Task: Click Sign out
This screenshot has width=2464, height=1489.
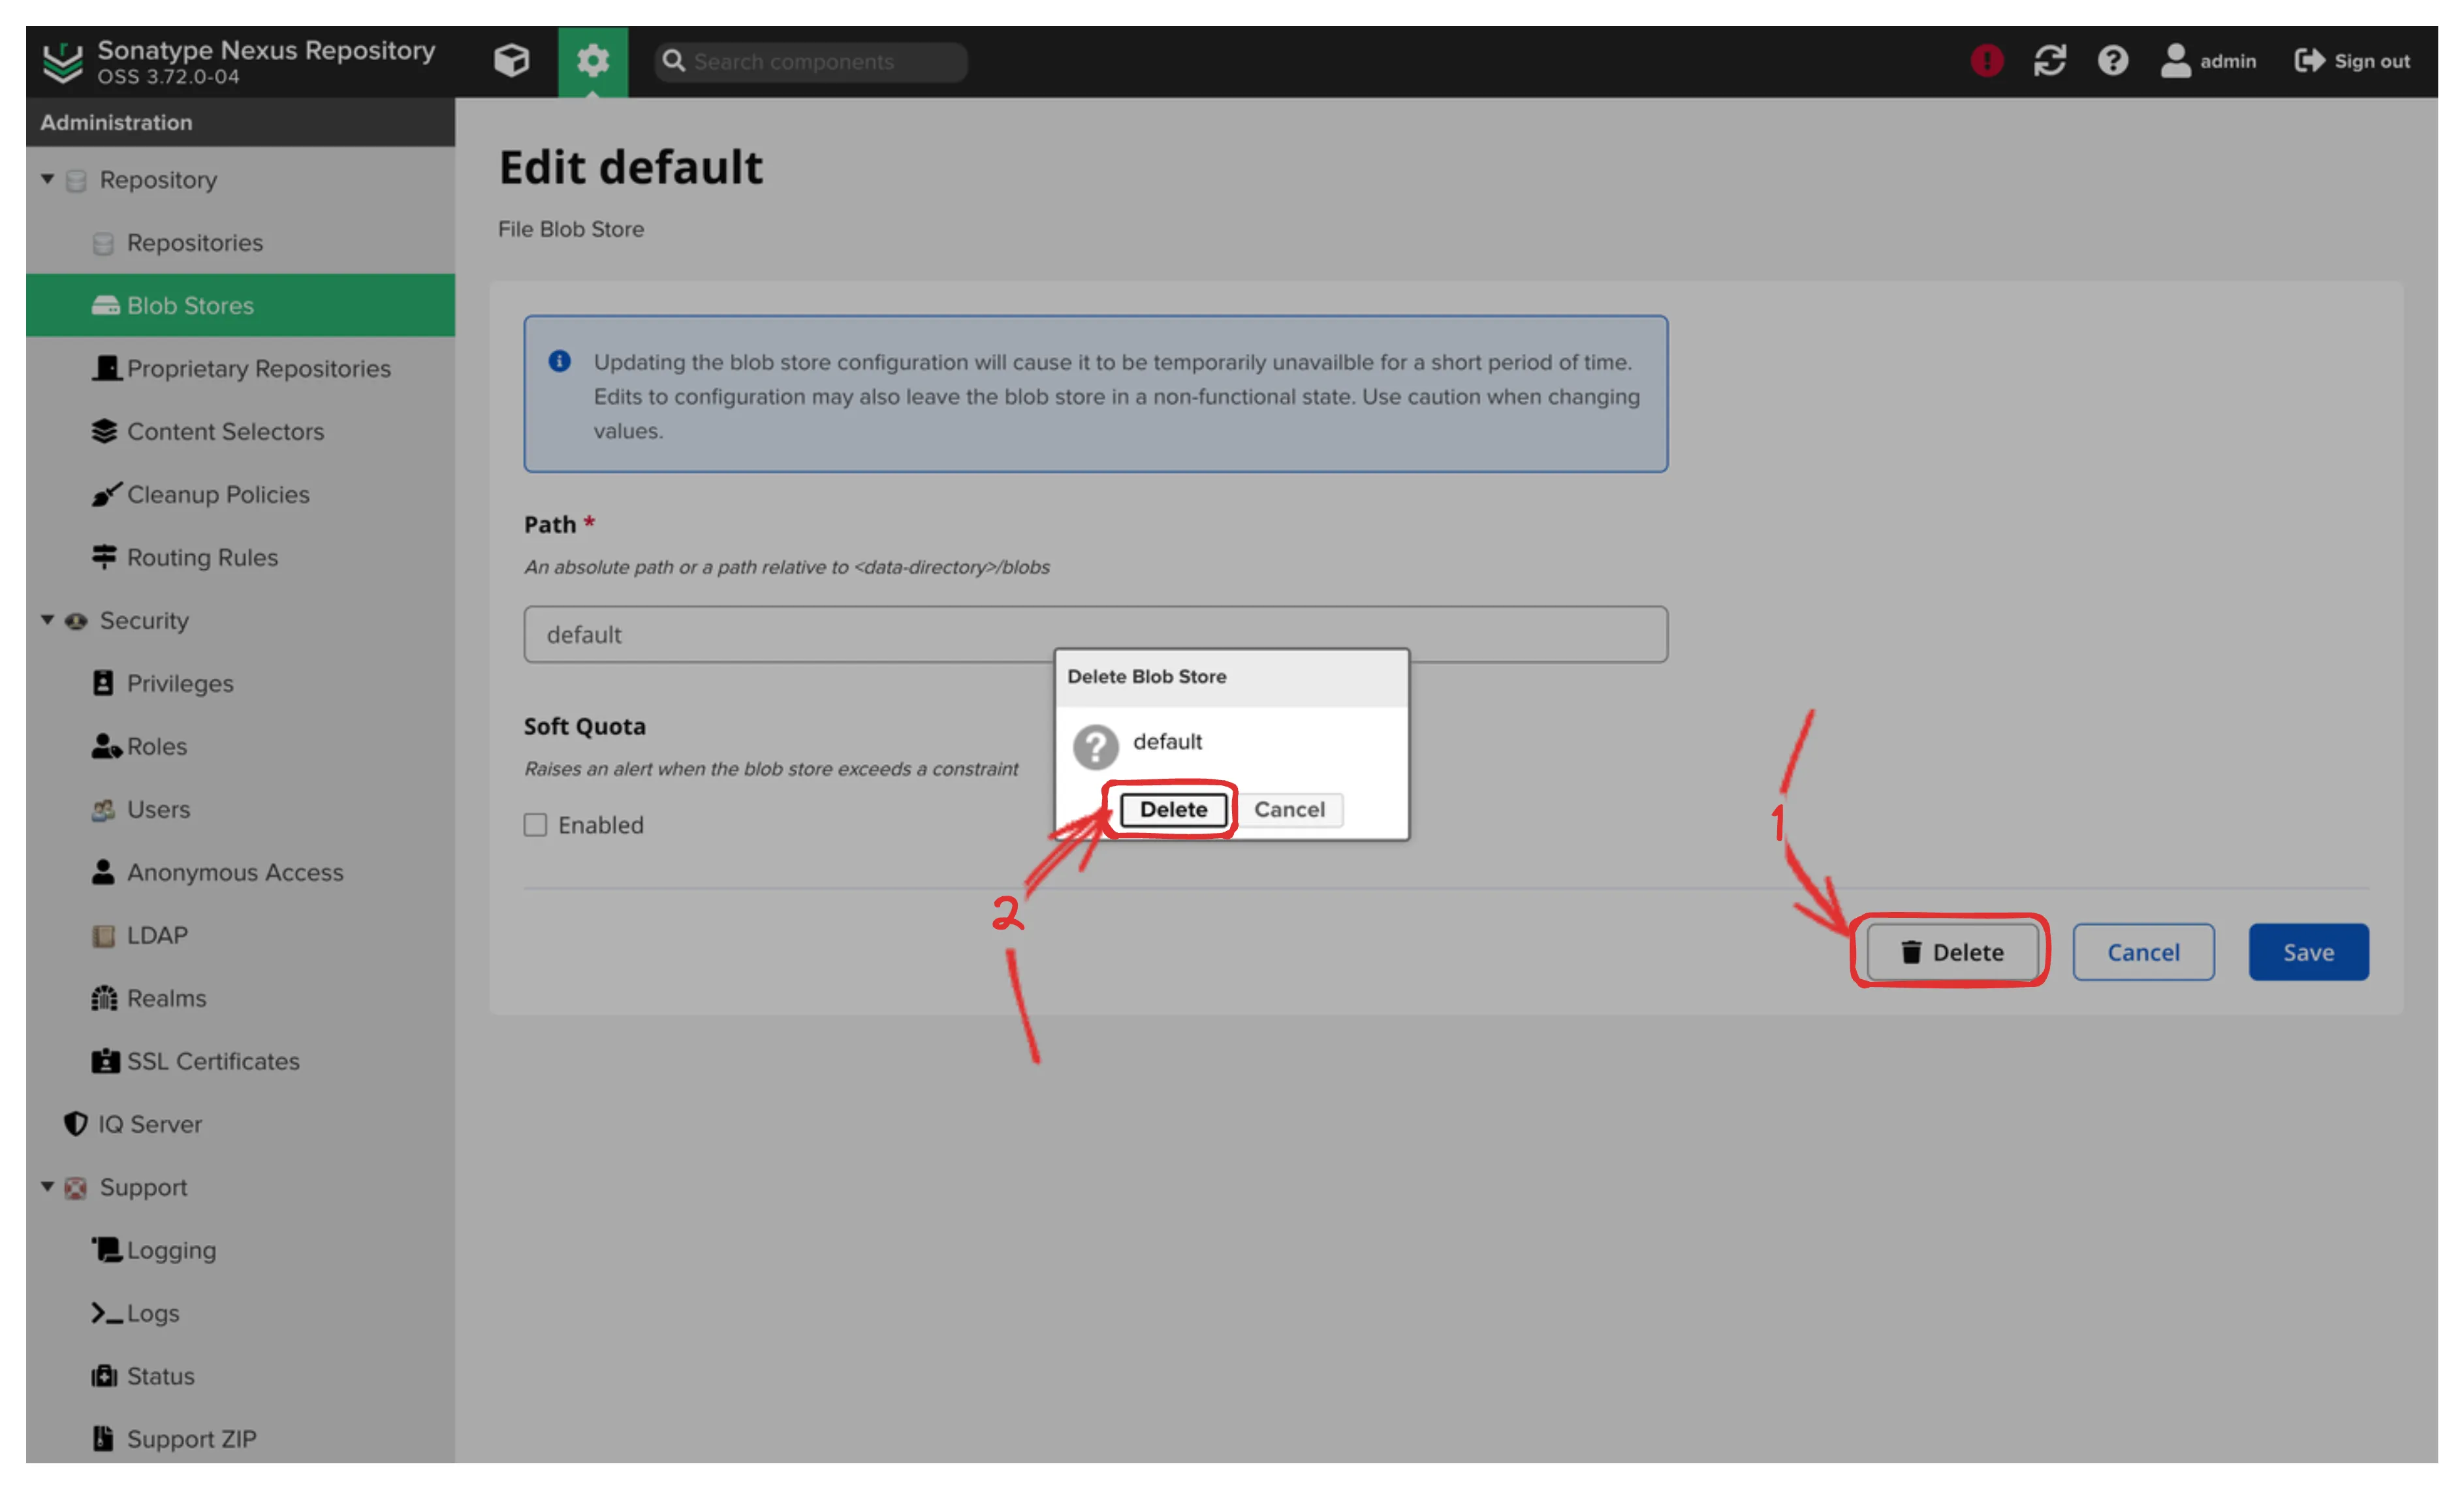Action: point(2352,61)
